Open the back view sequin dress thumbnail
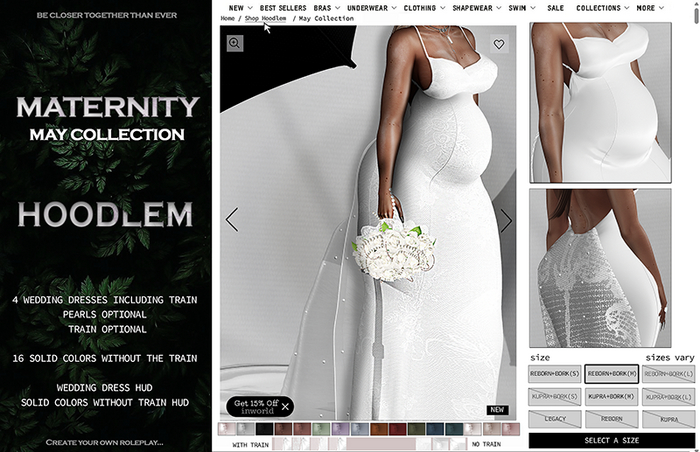Viewport: 700px width, 452px height. tap(600, 268)
